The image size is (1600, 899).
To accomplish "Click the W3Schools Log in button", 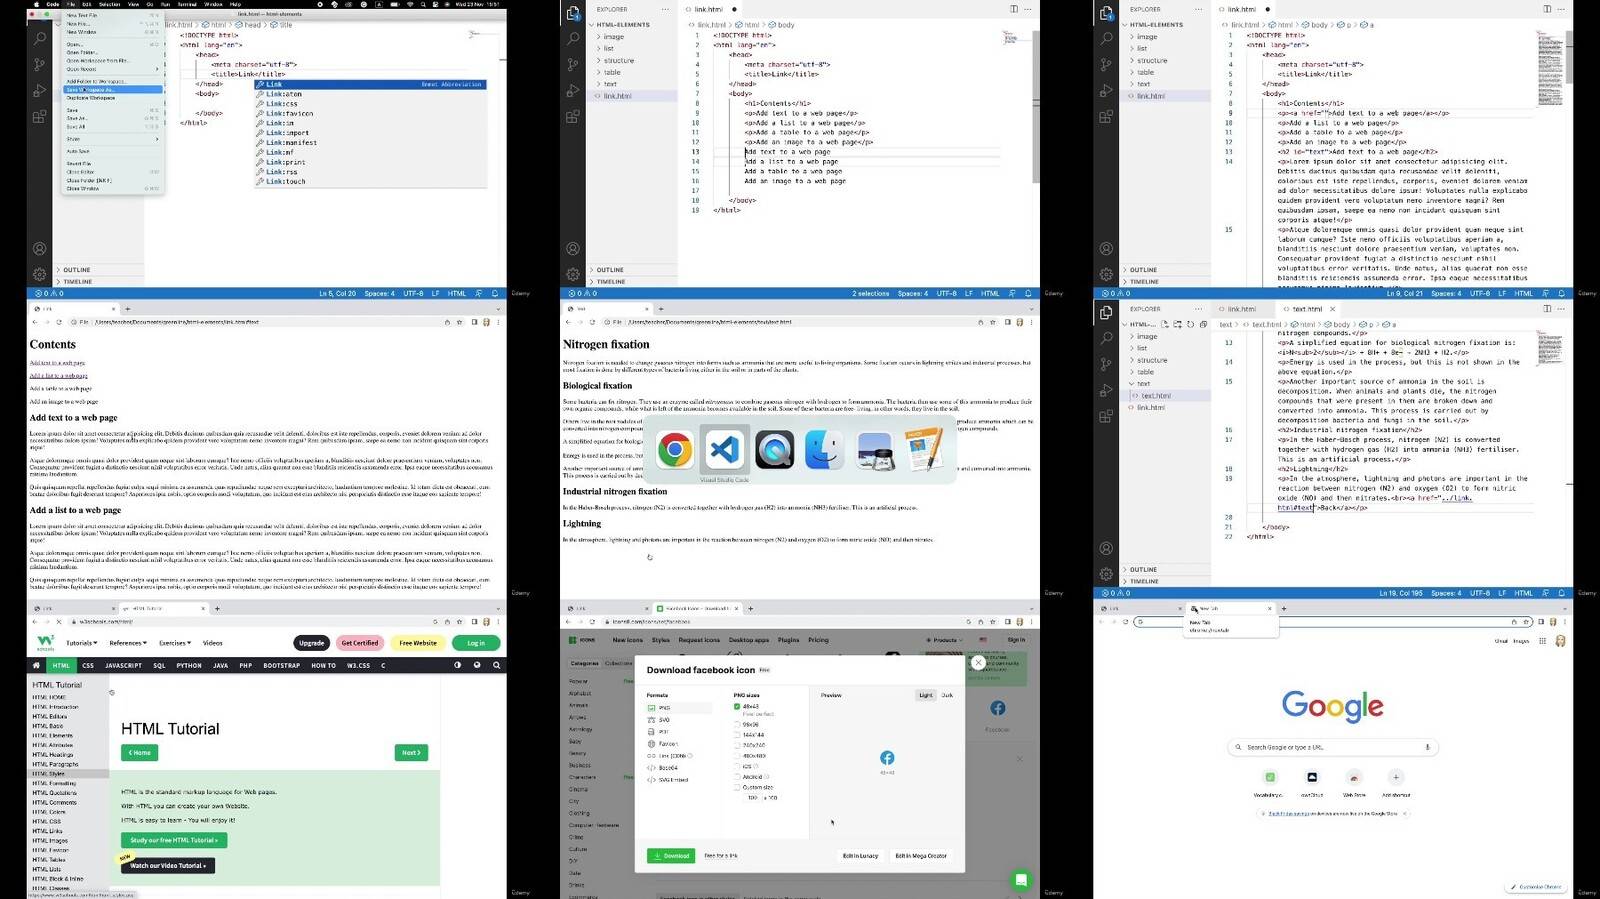I will [475, 643].
